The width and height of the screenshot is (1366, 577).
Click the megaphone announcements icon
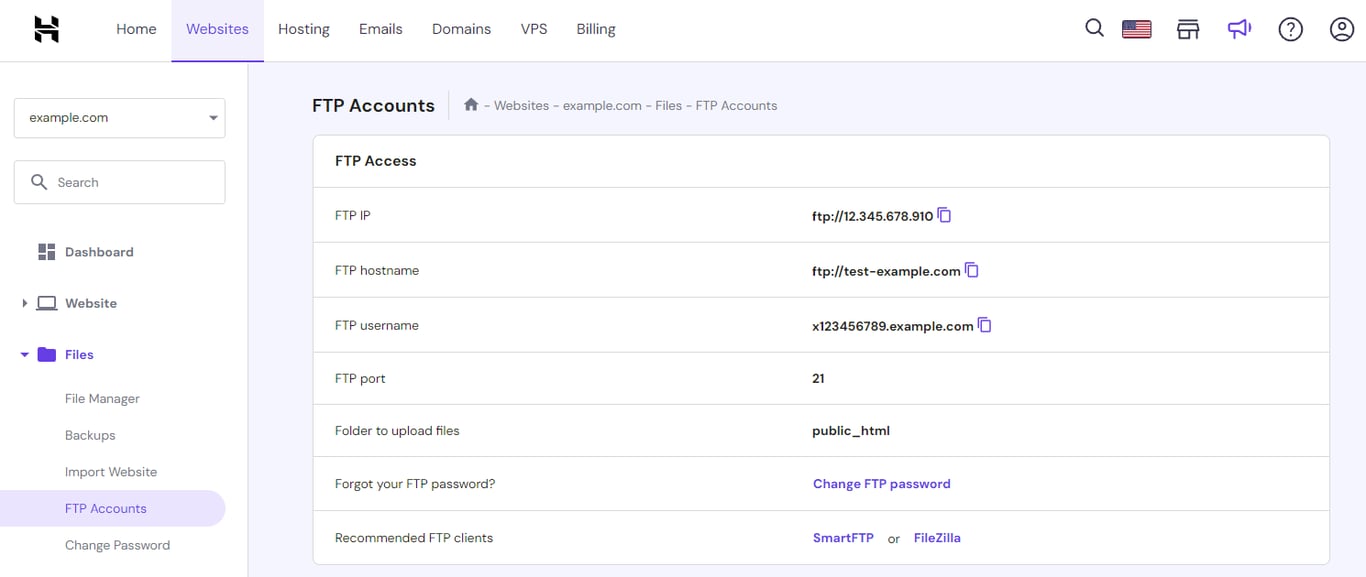(1239, 29)
